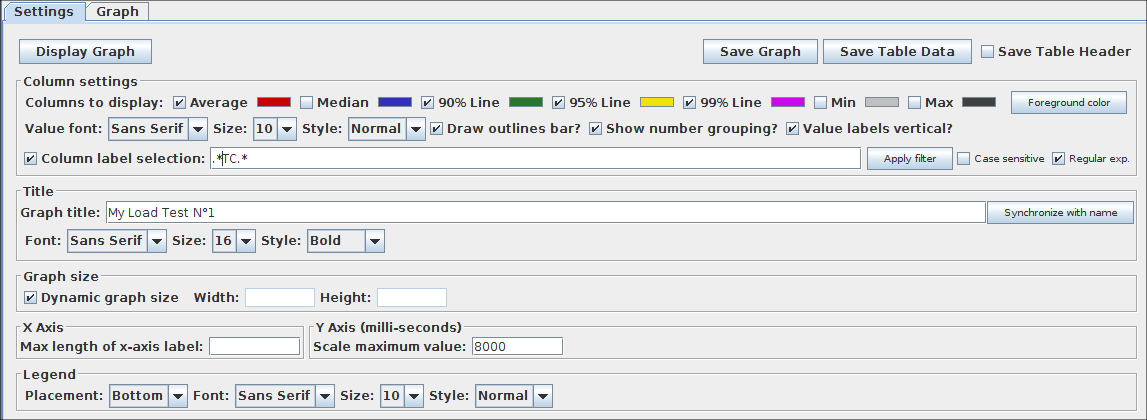Click the Apply filter button
The image size is (1147, 420).
(x=910, y=159)
